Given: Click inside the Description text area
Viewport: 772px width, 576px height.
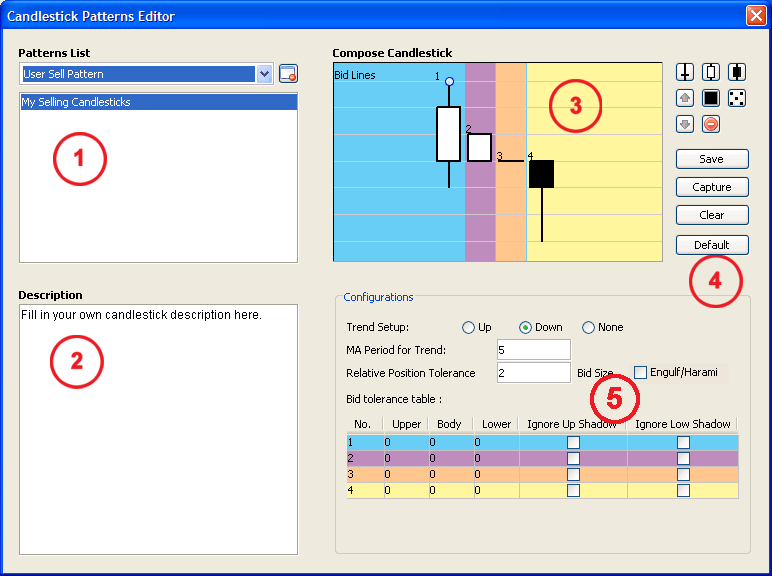Looking at the screenshot, I should click(x=158, y=430).
